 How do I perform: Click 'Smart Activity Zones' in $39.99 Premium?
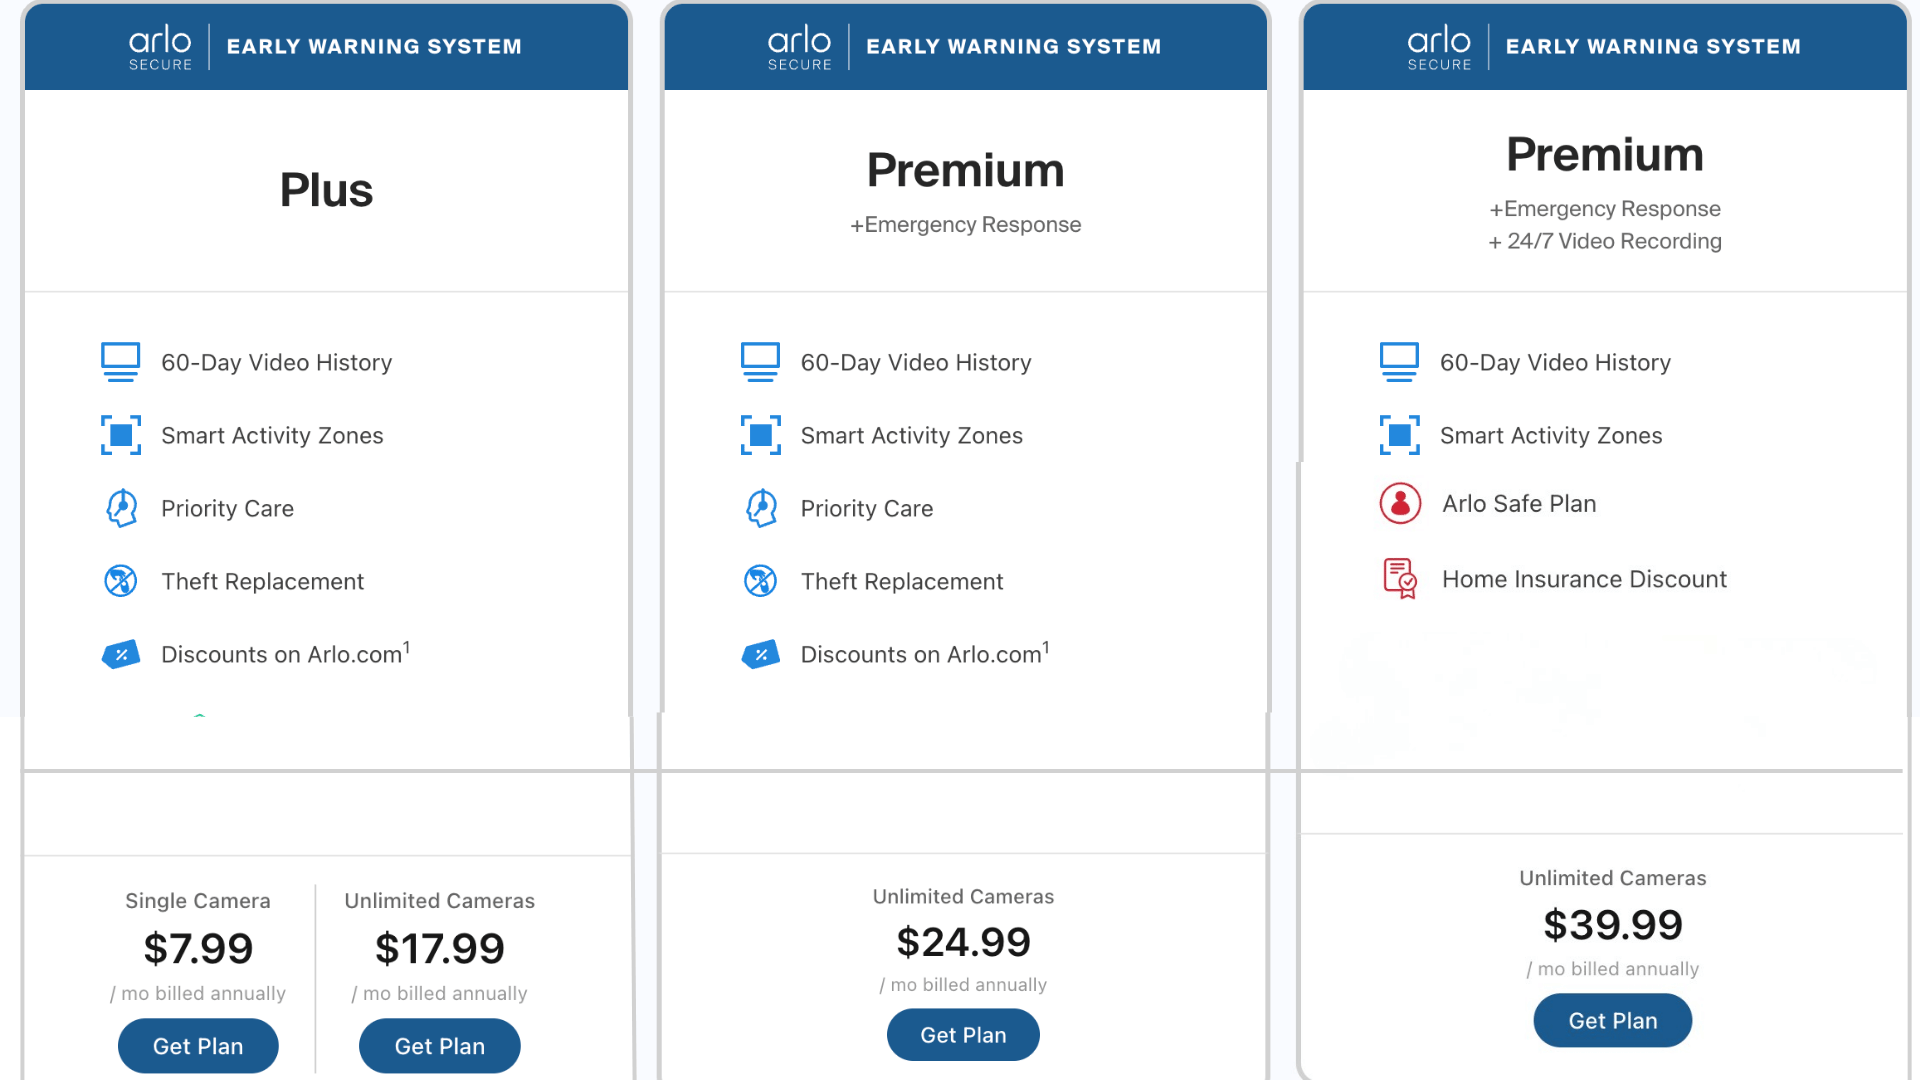[x=1551, y=435]
